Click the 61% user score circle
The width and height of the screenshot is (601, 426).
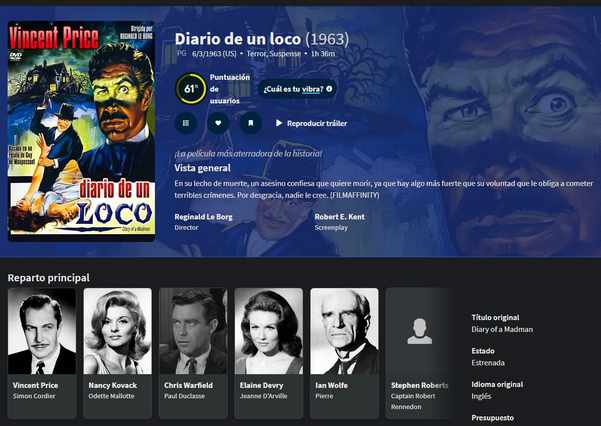pyautogui.click(x=191, y=89)
